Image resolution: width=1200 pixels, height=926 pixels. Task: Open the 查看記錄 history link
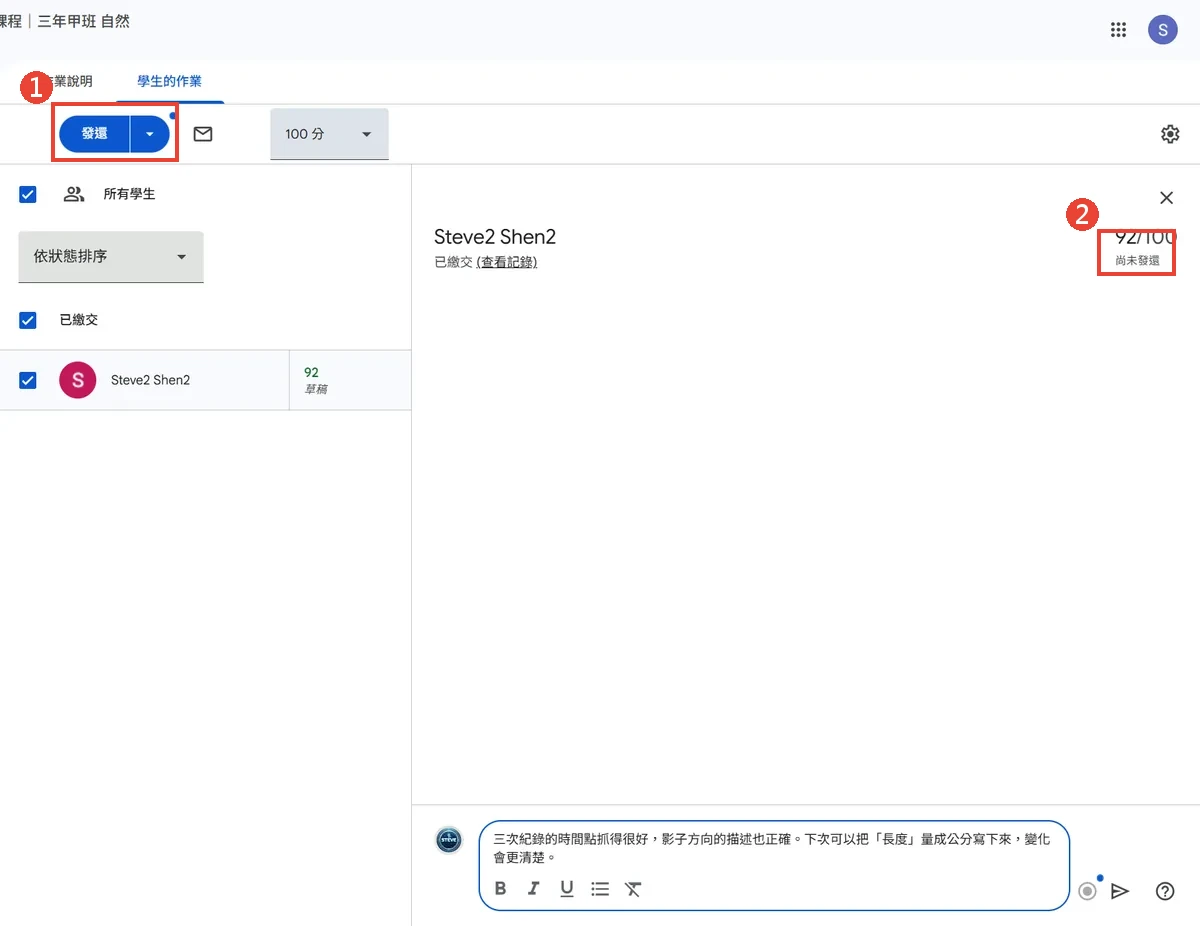coord(507,262)
